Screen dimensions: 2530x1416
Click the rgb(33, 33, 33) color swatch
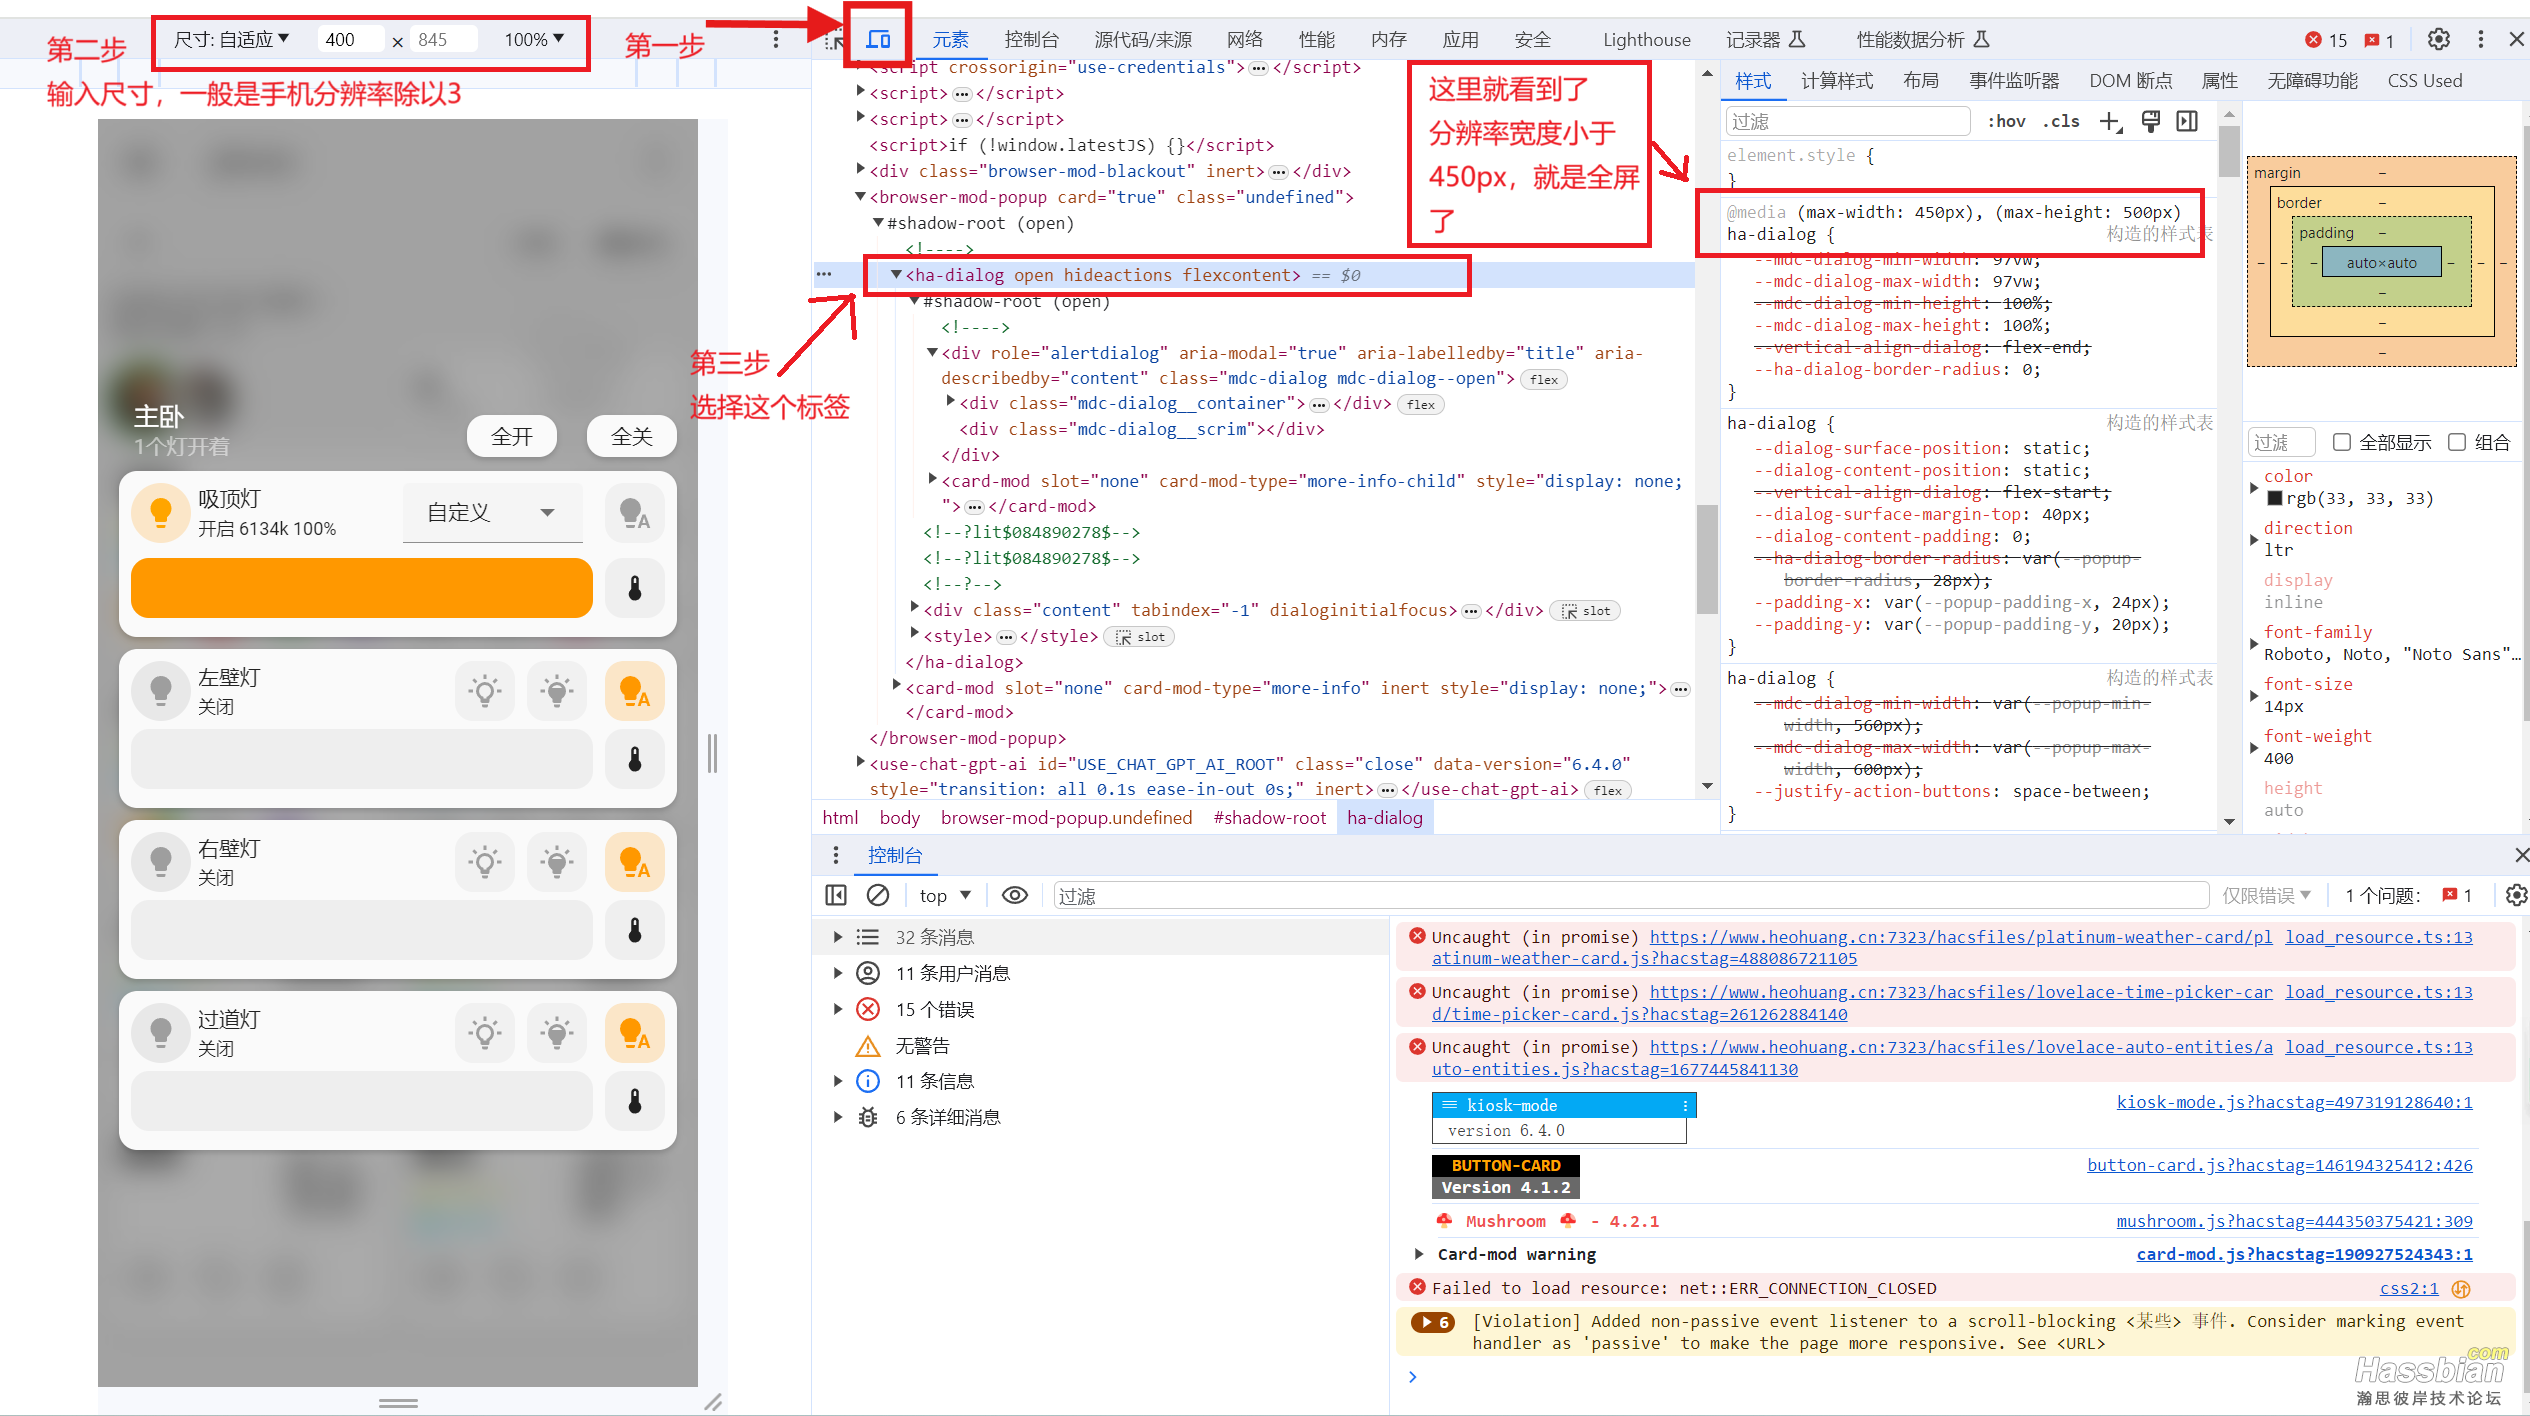[2274, 498]
